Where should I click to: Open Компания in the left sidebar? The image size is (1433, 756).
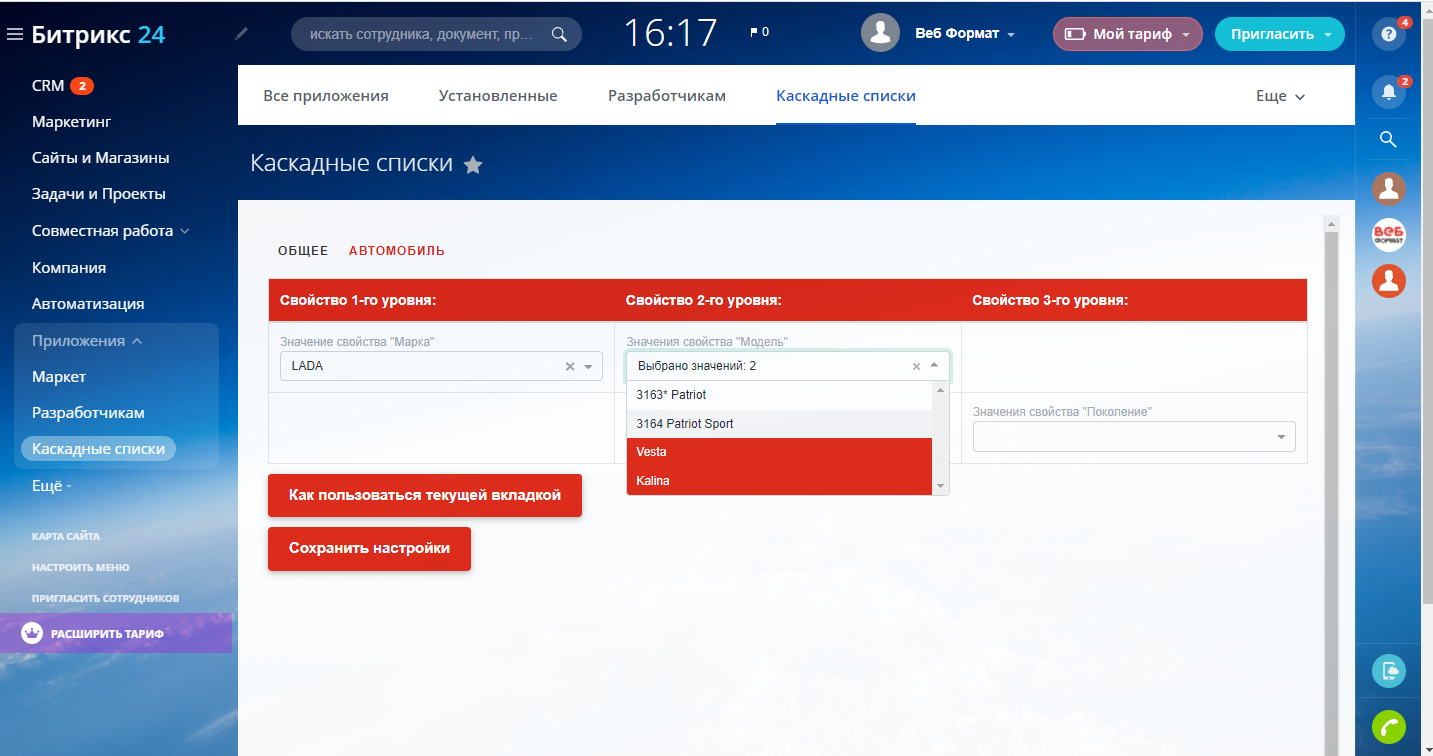tap(69, 268)
